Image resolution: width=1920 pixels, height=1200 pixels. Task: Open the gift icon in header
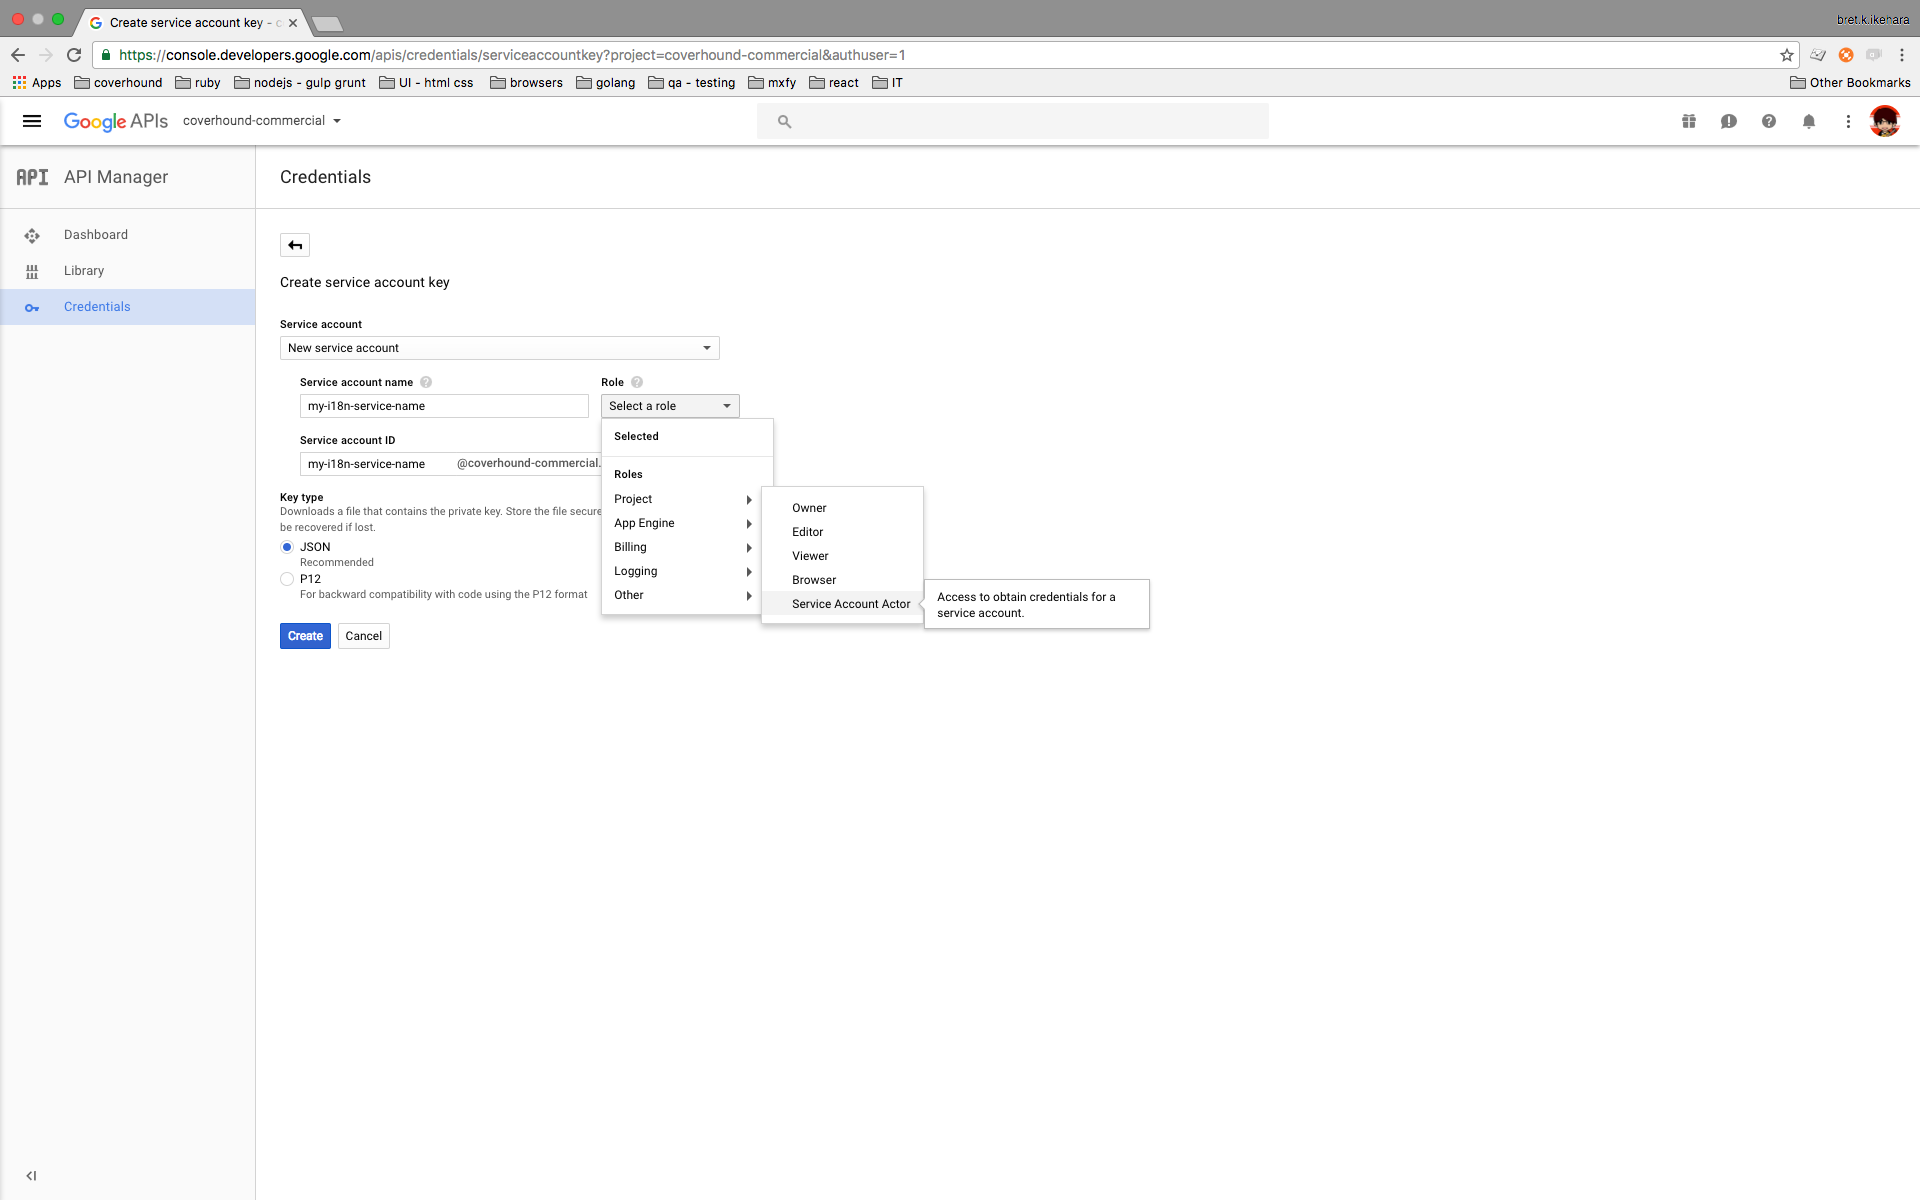pyautogui.click(x=1688, y=121)
